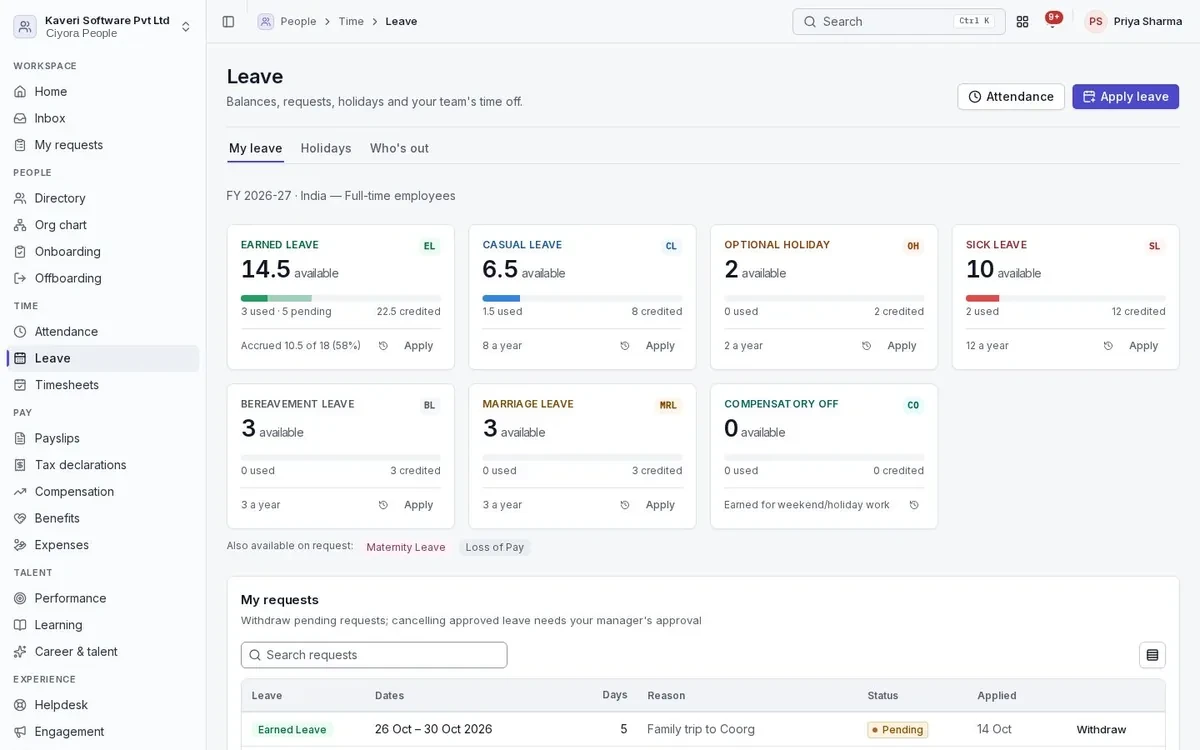This screenshot has height=750, width=1200.
Task: Click the Timesheets sidebar icon
Action: 20,385
